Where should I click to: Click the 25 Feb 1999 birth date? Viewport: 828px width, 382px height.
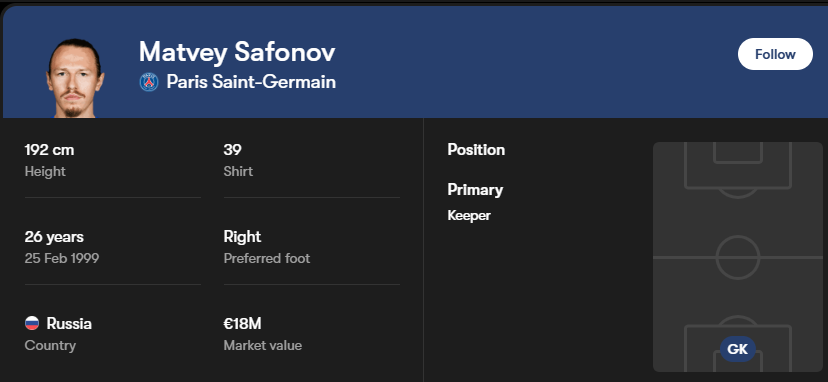62,258
